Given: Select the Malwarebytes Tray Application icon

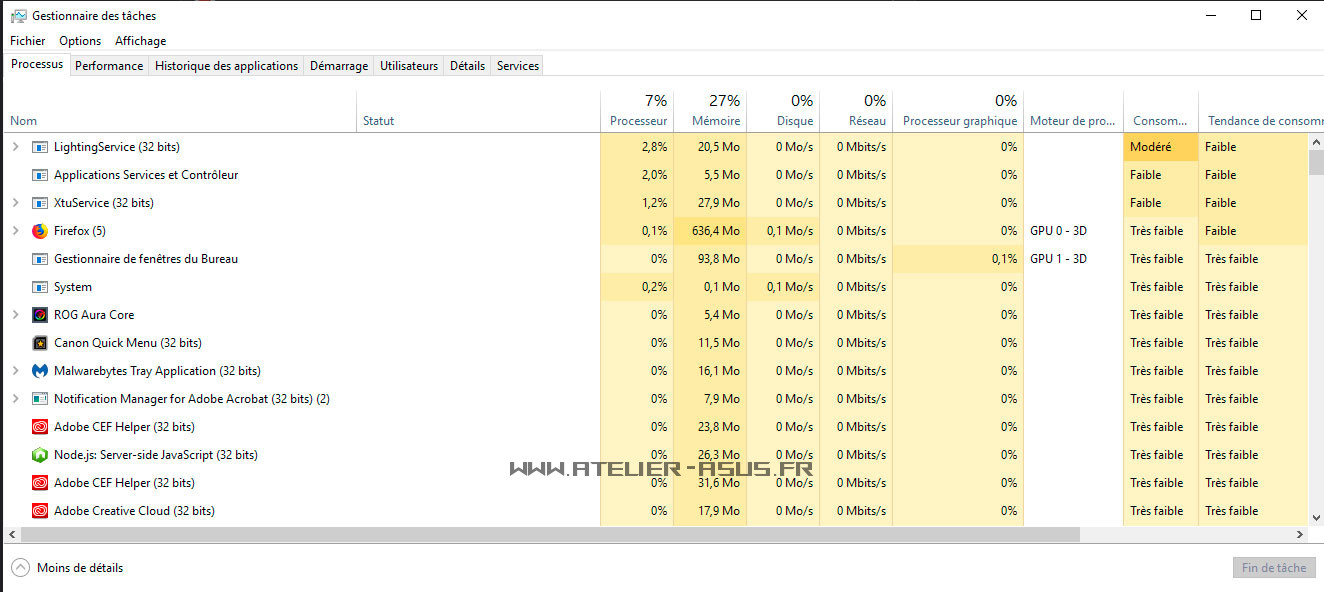Looking at the screenshot, I should point(40,371).
